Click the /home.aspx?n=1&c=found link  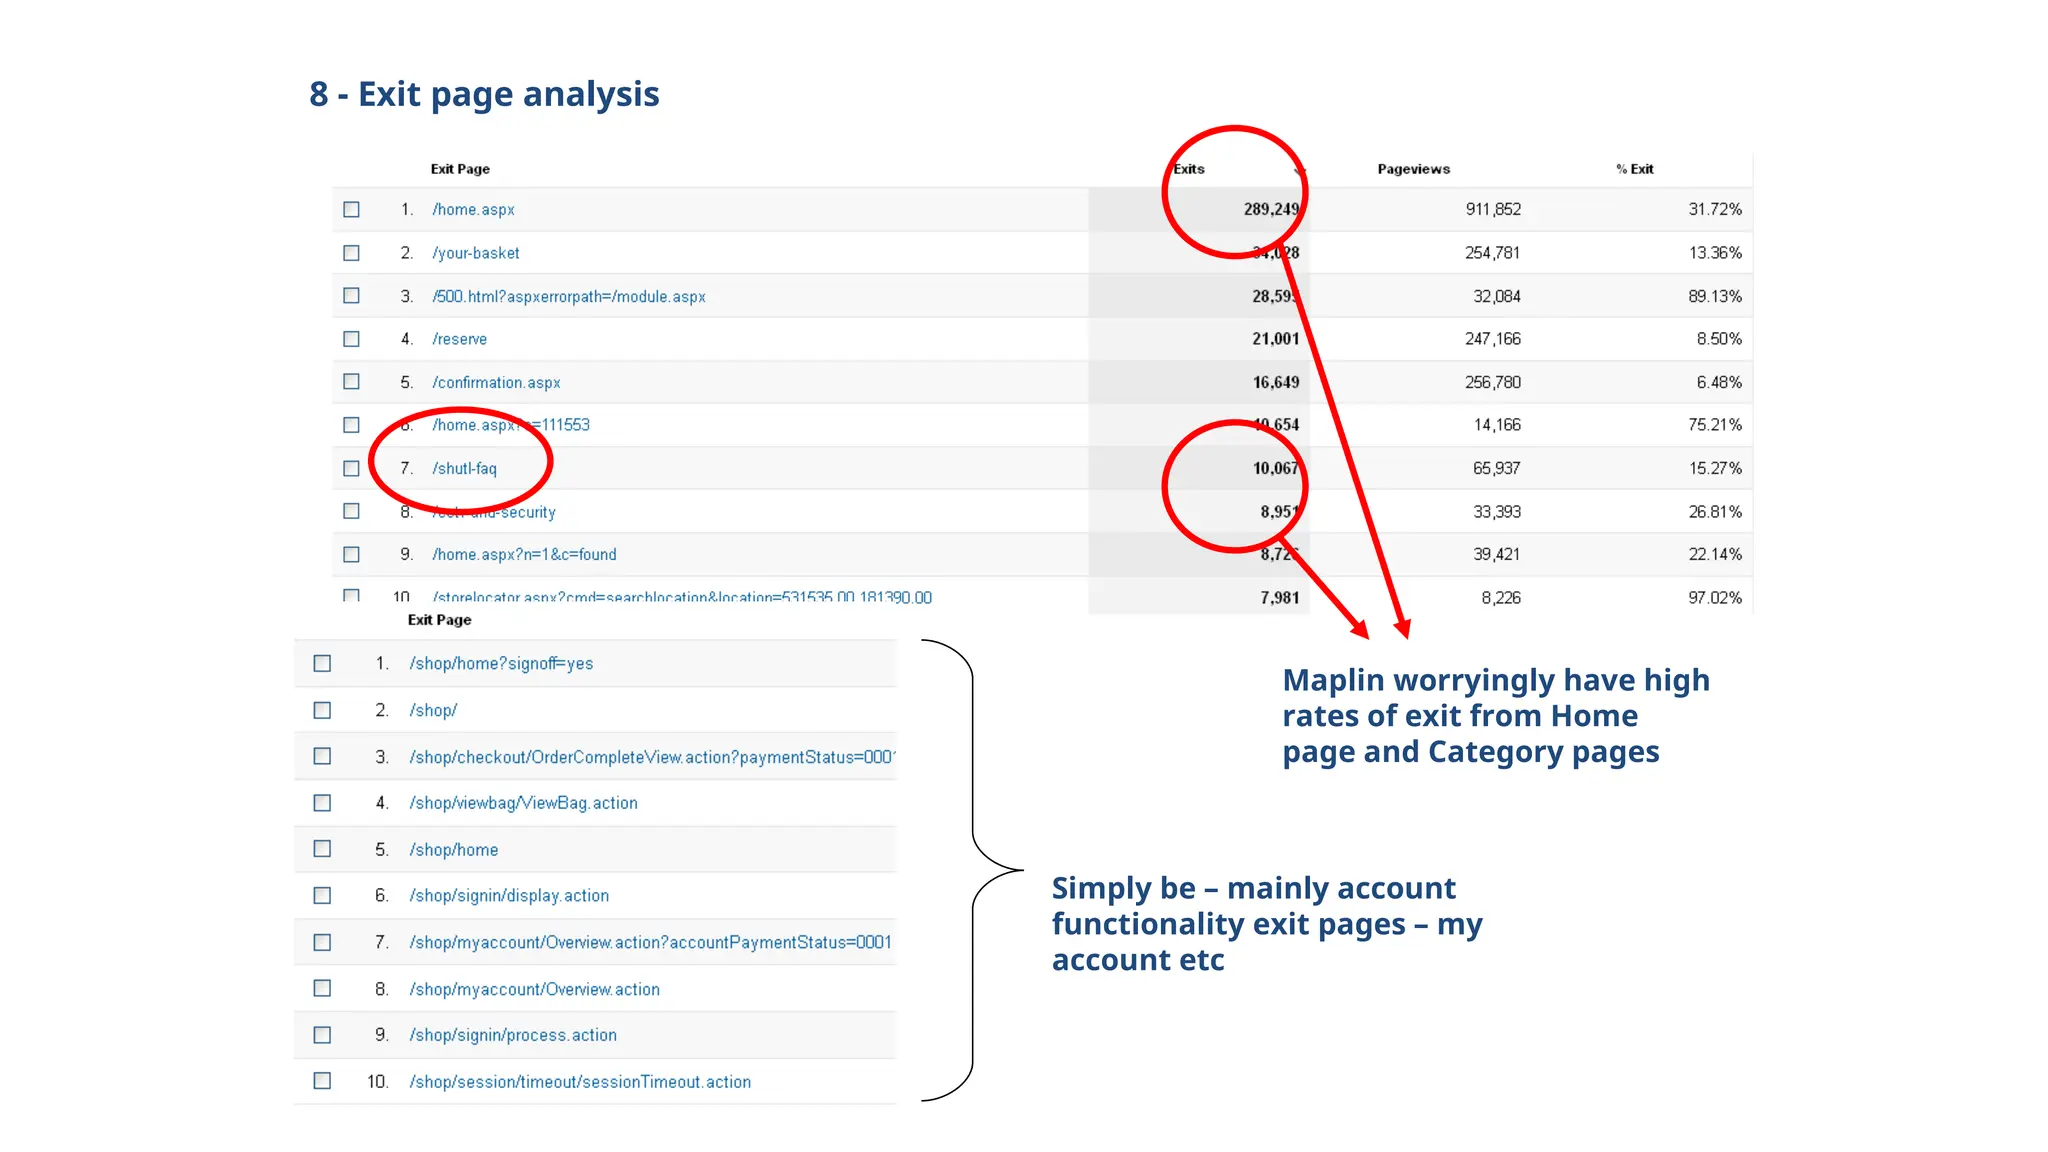click(524, 555)
